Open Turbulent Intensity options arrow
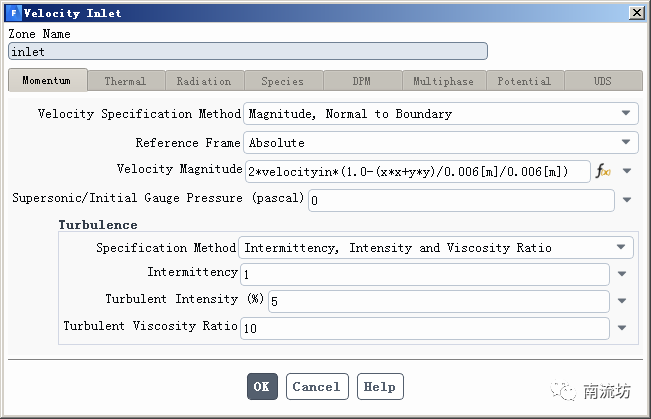Image resolution: width=651 pixels, height=419 pixels. click(622, 301)
